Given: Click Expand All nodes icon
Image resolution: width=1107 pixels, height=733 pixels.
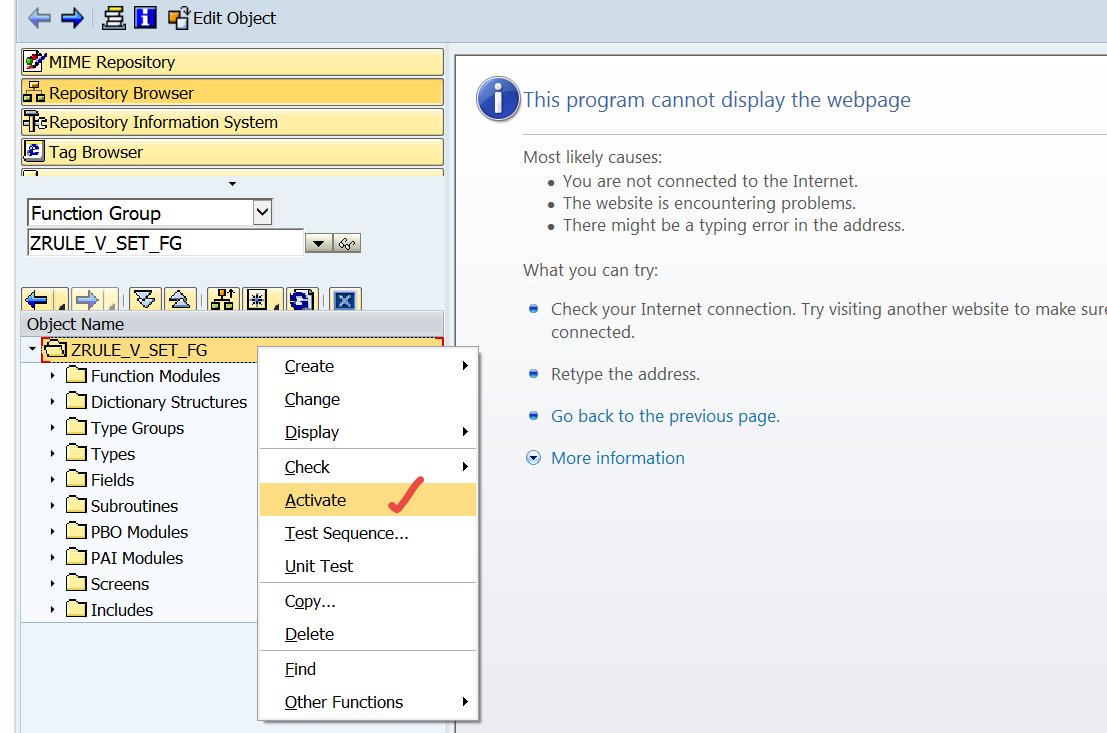Looking at the screenshot, I should point(145,299).
